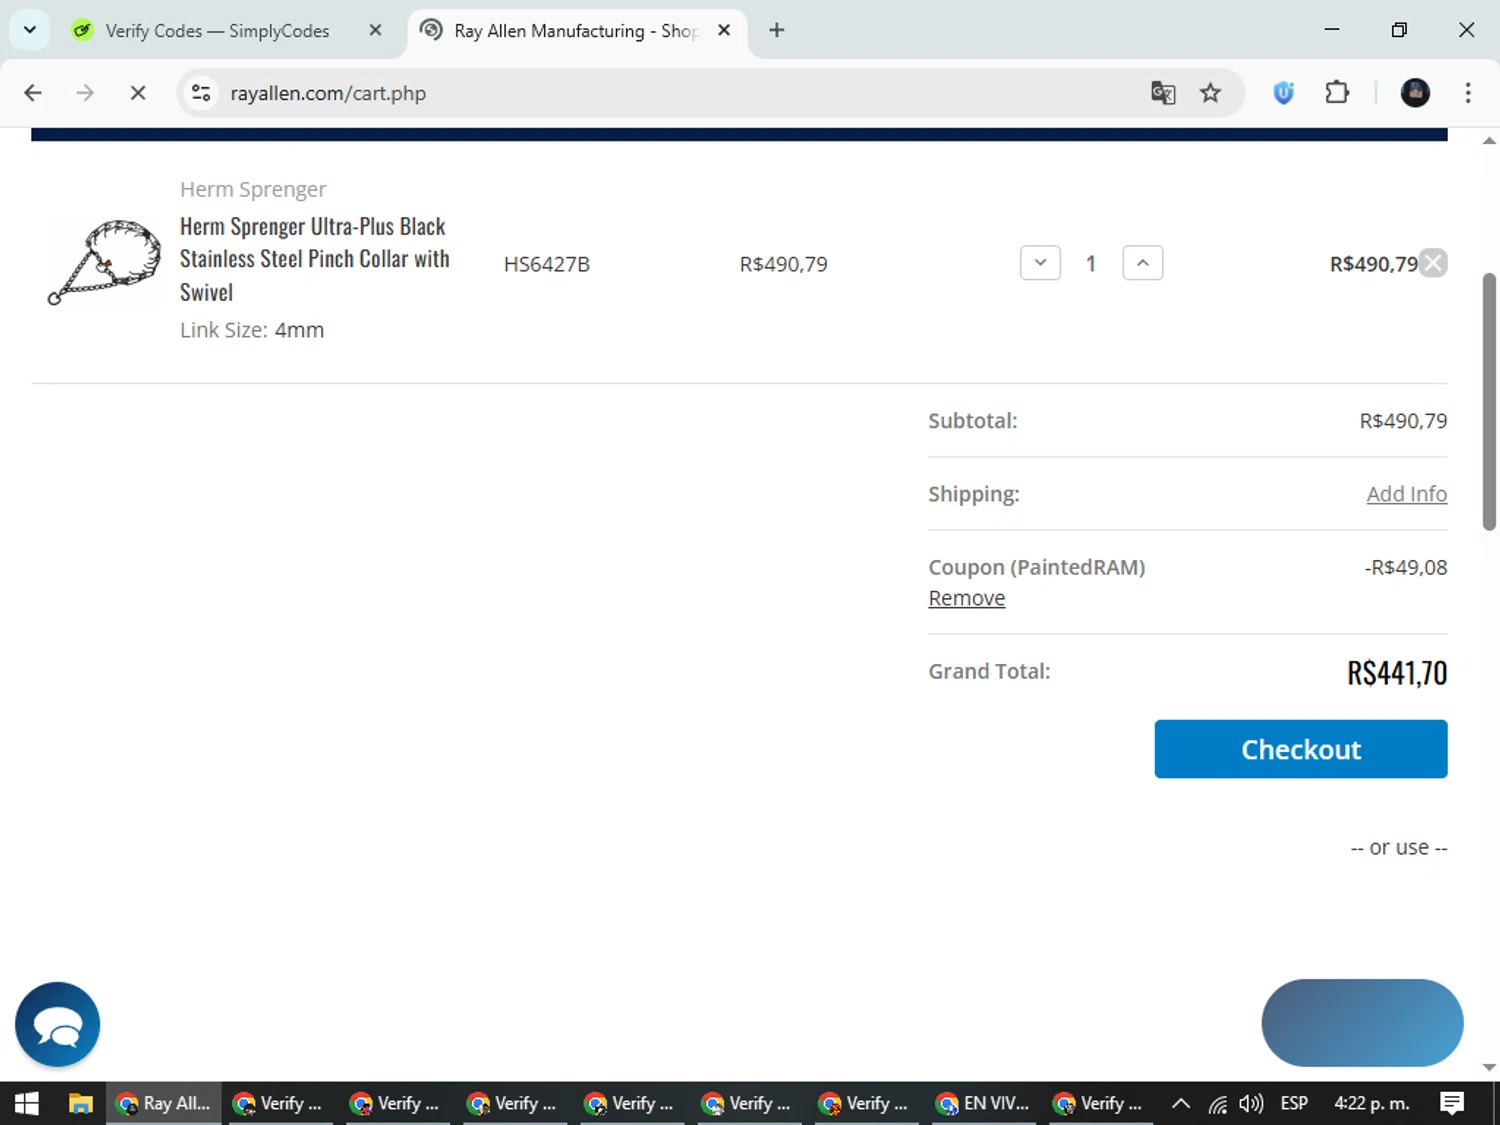
Task: Open Herm Sprenger Ultra-Plus Black product link
Action: pos(315,259)
